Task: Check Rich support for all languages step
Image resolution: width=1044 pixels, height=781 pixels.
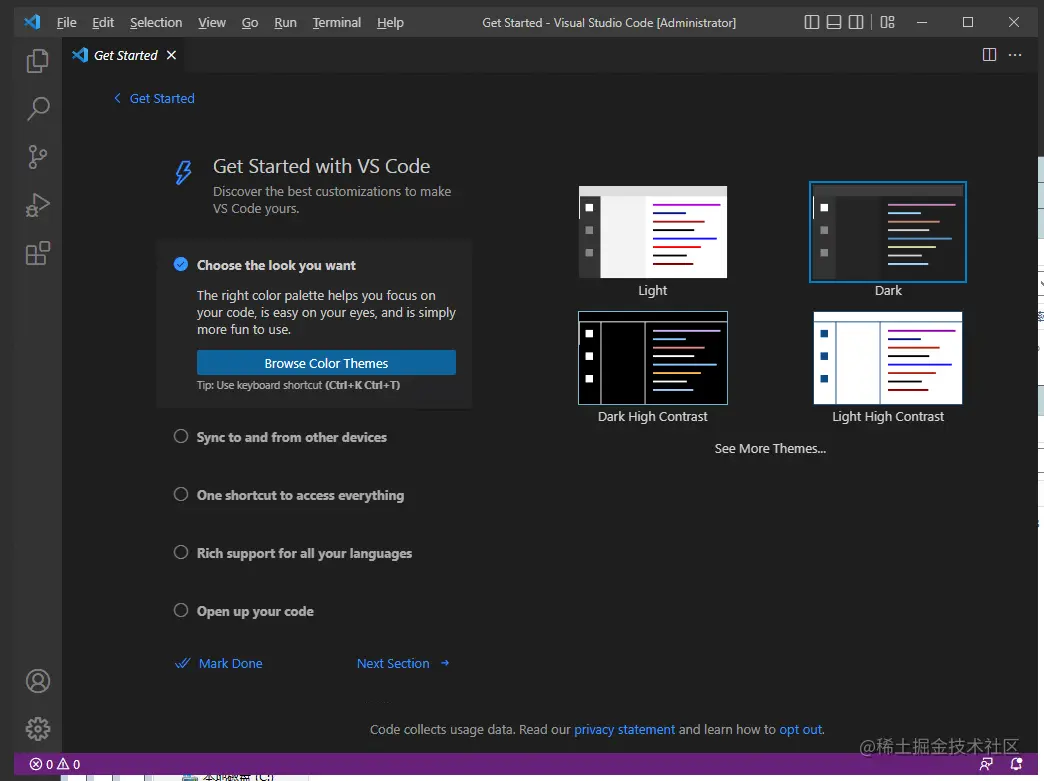Action: point(181,552)
